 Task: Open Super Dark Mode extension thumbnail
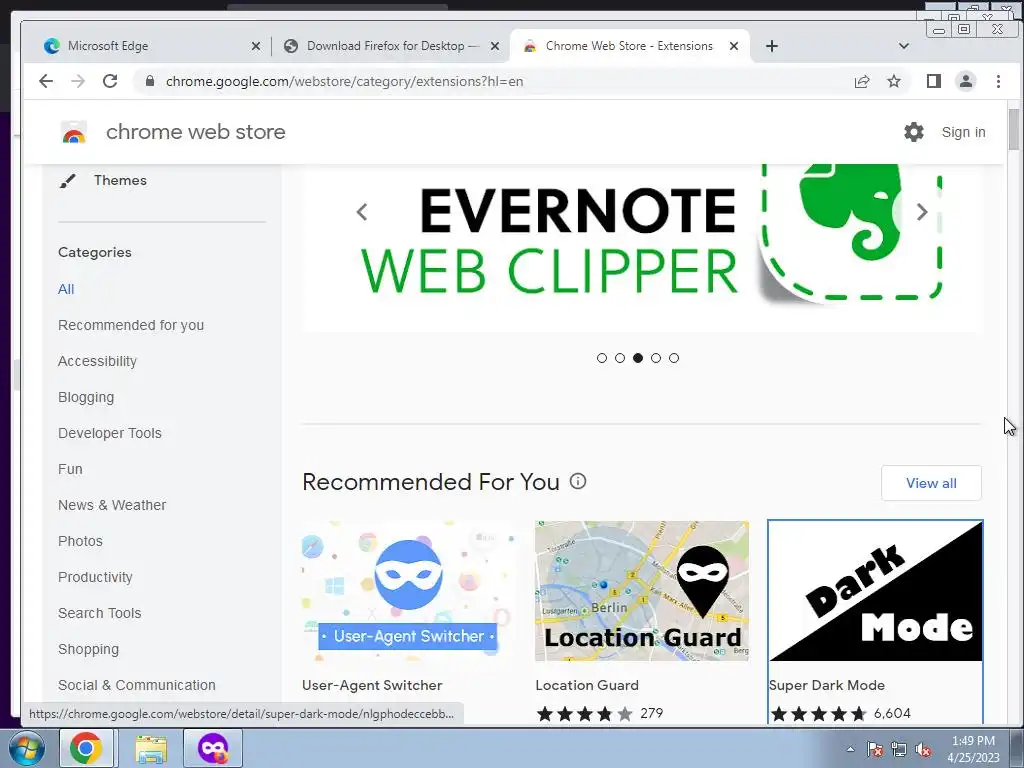coord(875,591)
